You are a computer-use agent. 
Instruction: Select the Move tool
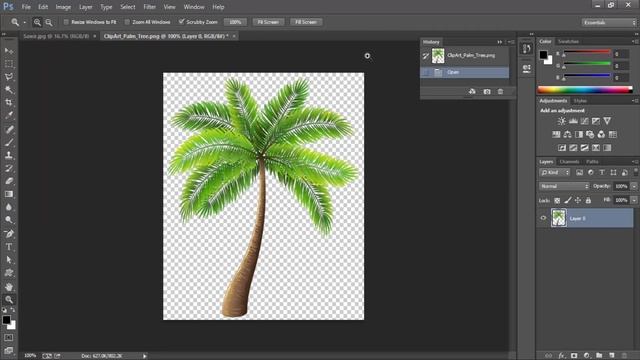tap(9, 51)
